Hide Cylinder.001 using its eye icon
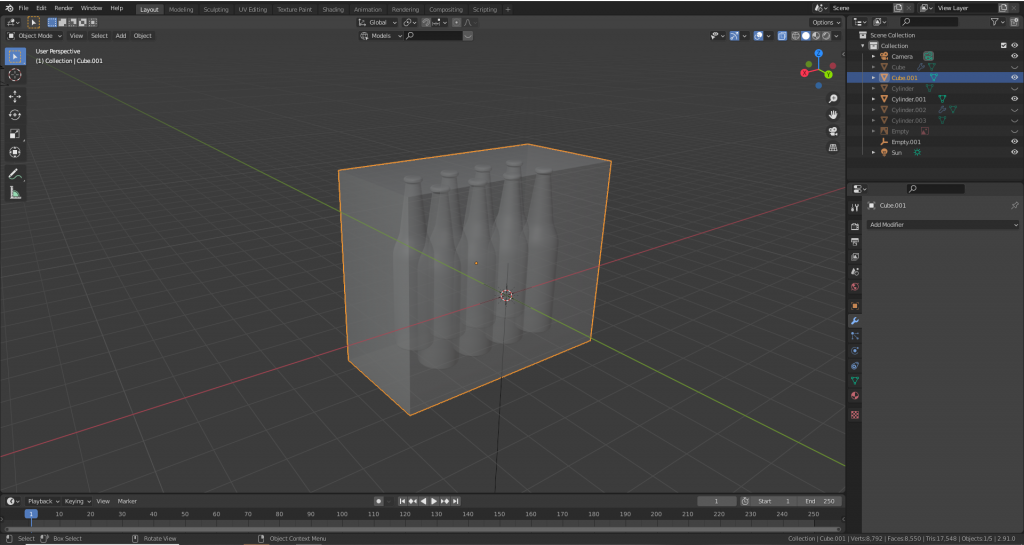The width and height of the screenshot is (1024, 545). coord(1014,99)
